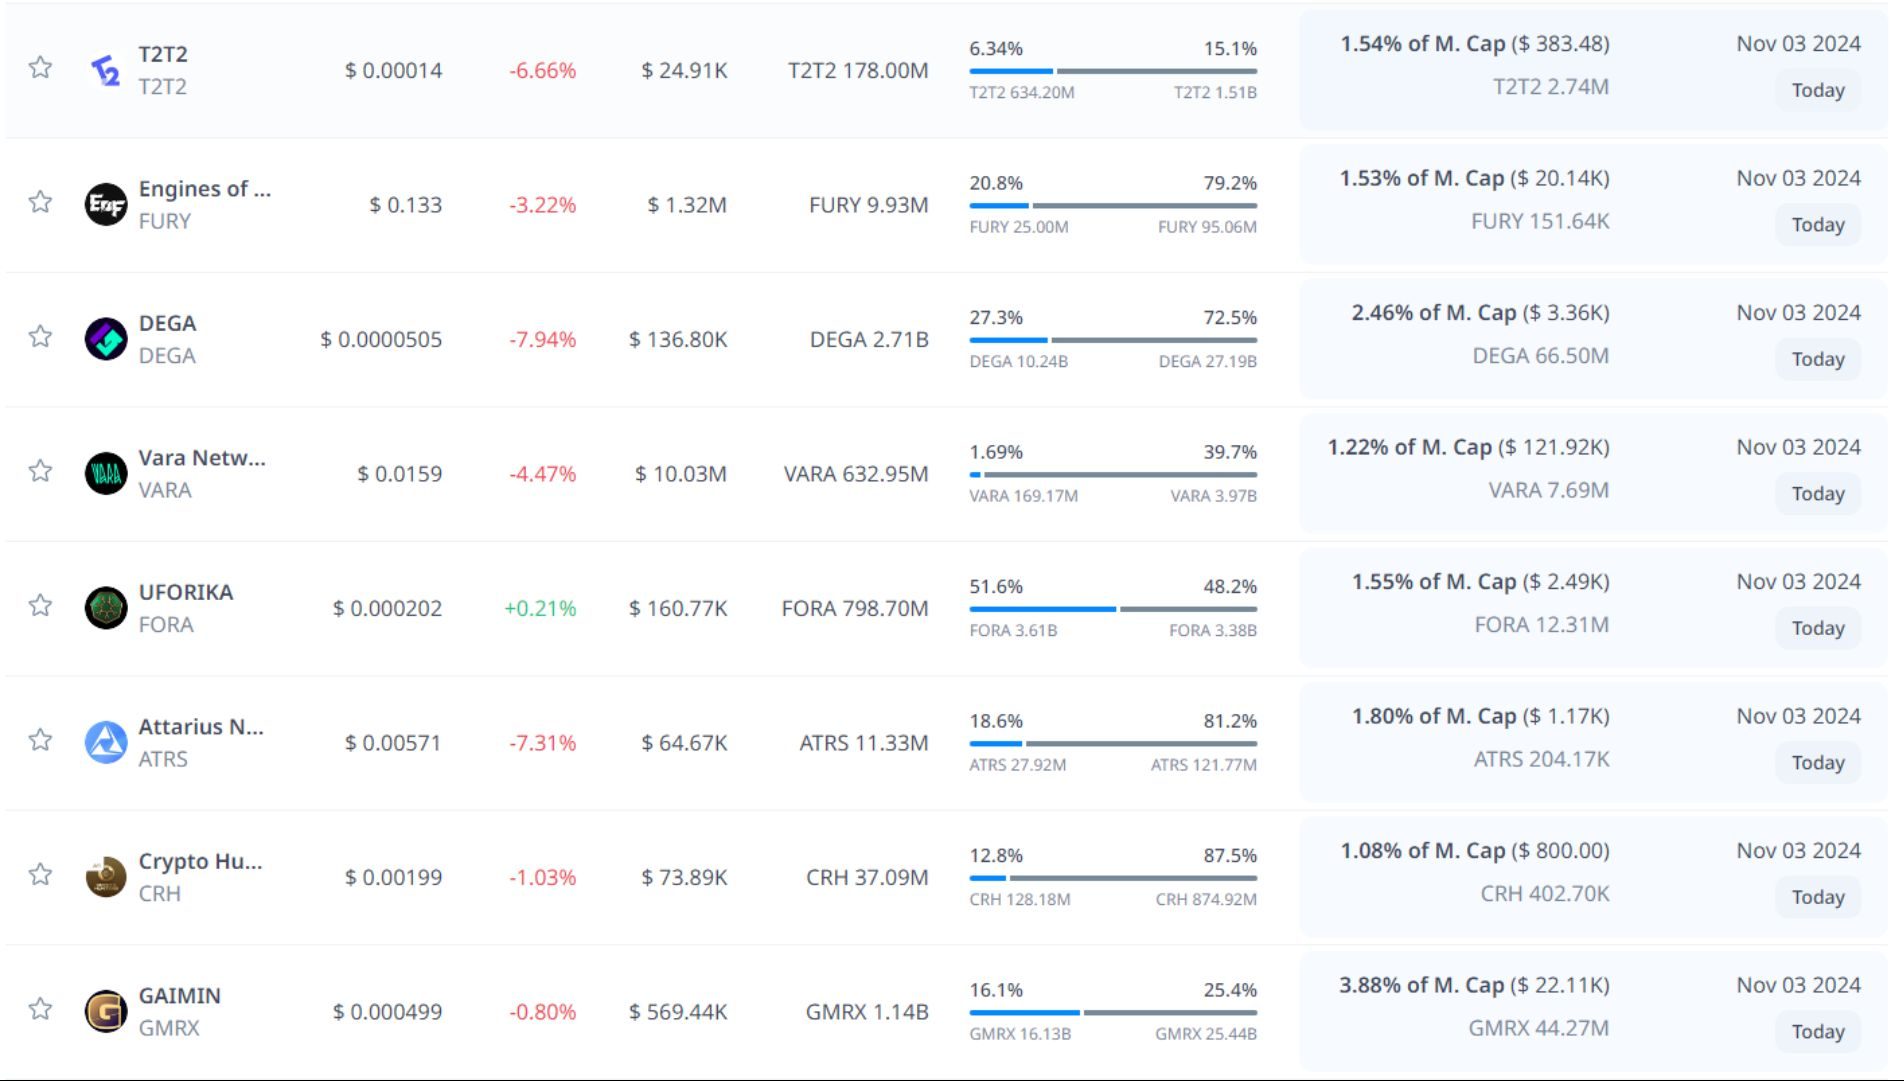Click the Attarius Network logo icon
1904x1081 pixels.
105,743
